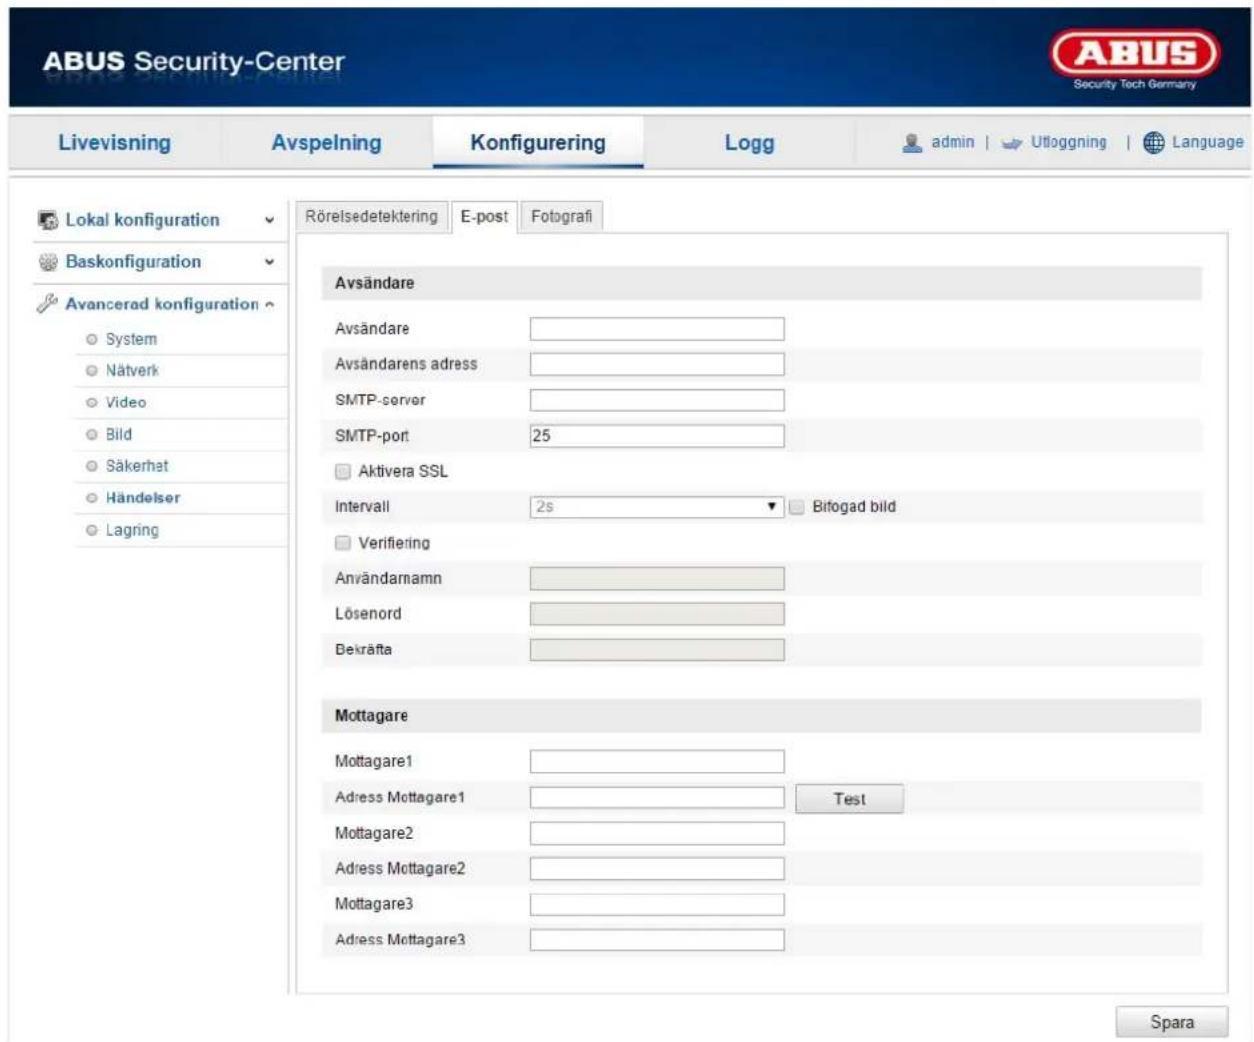The height and width of the screenshot is (1042, 1254).
Task: Switch to Livevisning tab
Action: (x=114, y=142)
